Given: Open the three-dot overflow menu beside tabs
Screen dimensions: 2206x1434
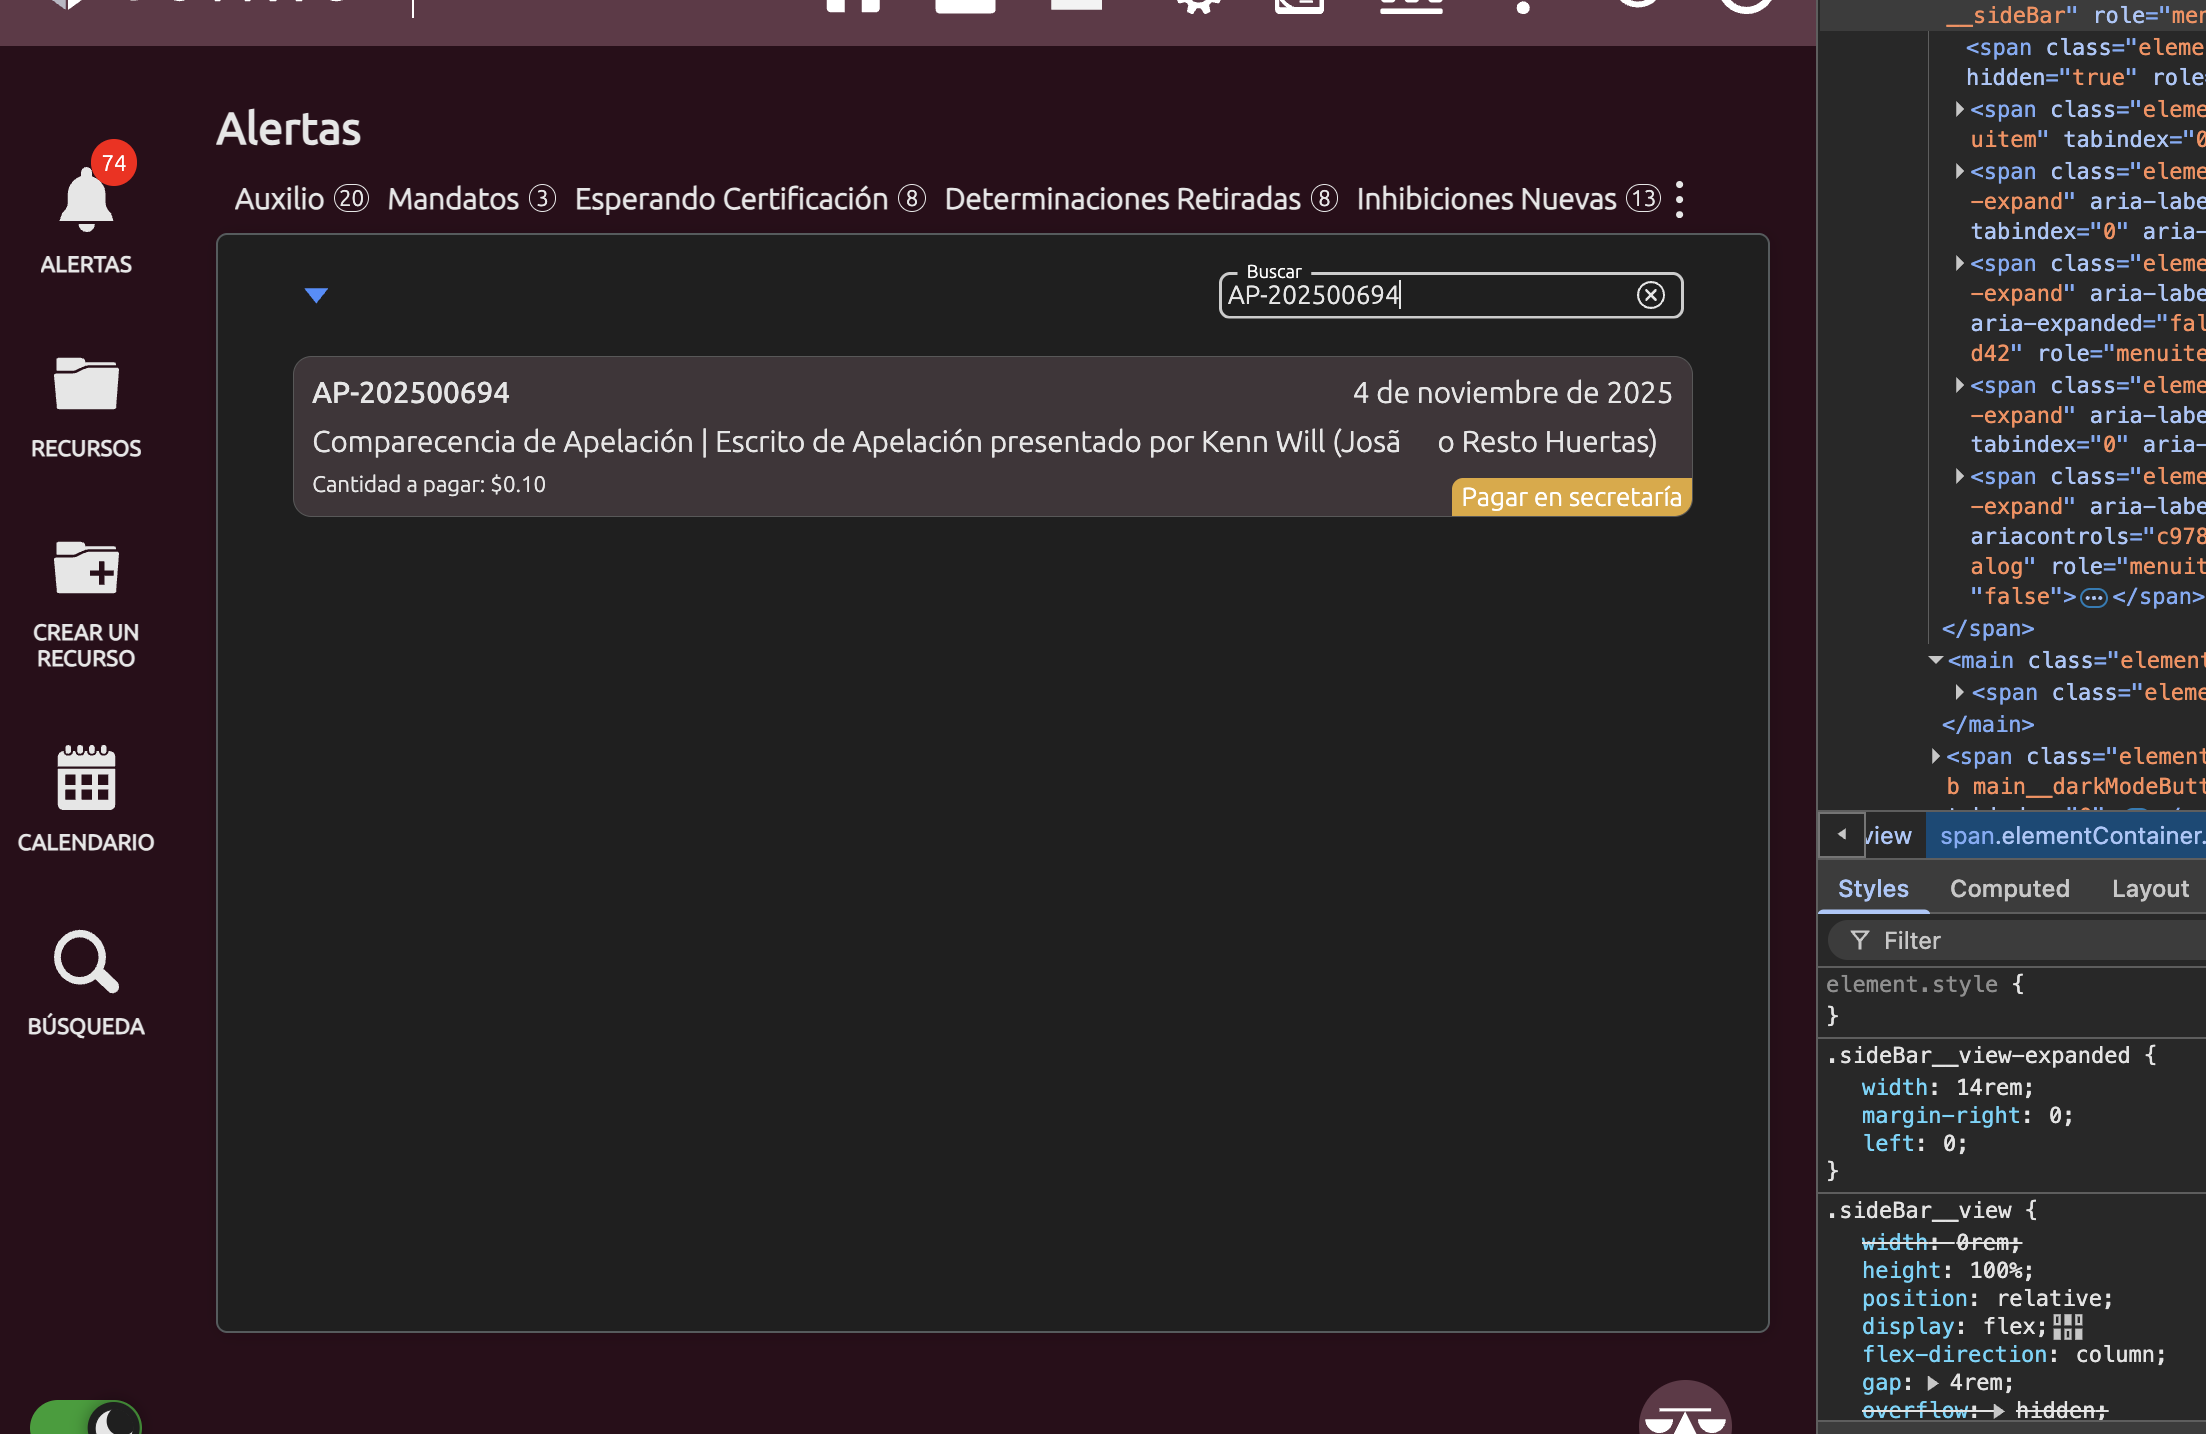Looking at the screenshot, I should (x=1680, y=199).
